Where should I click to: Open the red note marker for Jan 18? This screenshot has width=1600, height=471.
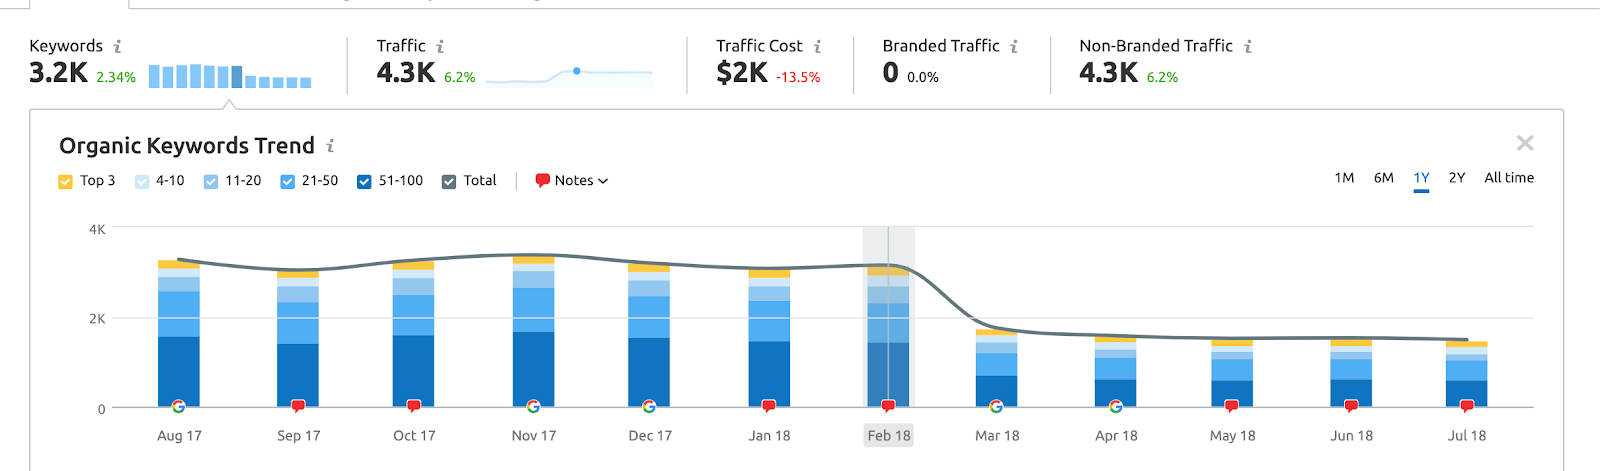[769, 406]
